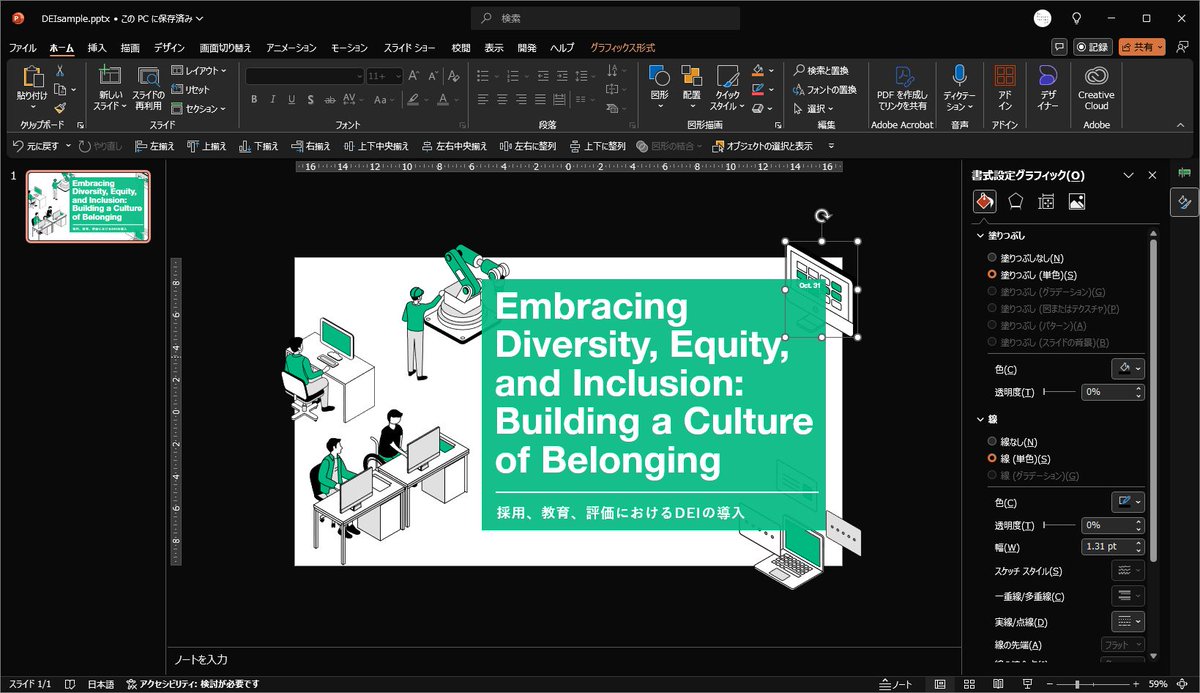
Task: Collapse the 線 (Line) section
Action: click(x=980, y=419)
